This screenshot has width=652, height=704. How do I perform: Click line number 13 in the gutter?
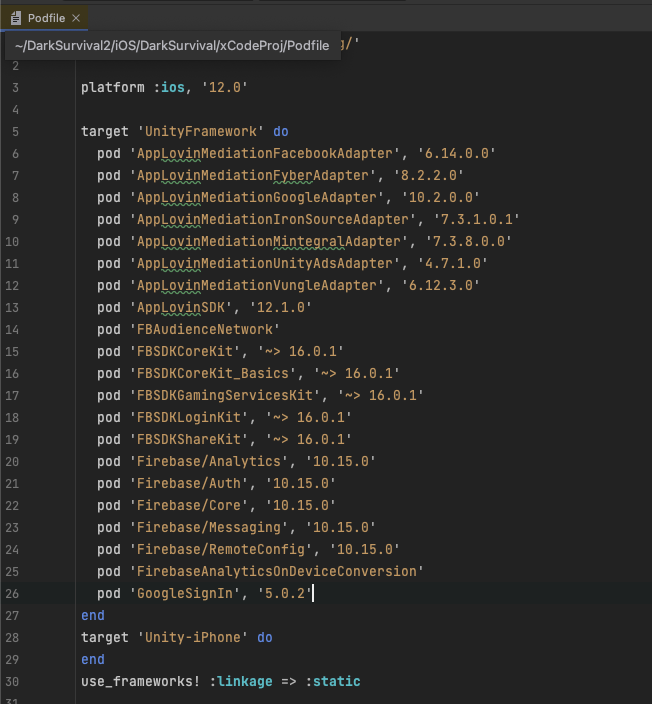coord(15,307)
